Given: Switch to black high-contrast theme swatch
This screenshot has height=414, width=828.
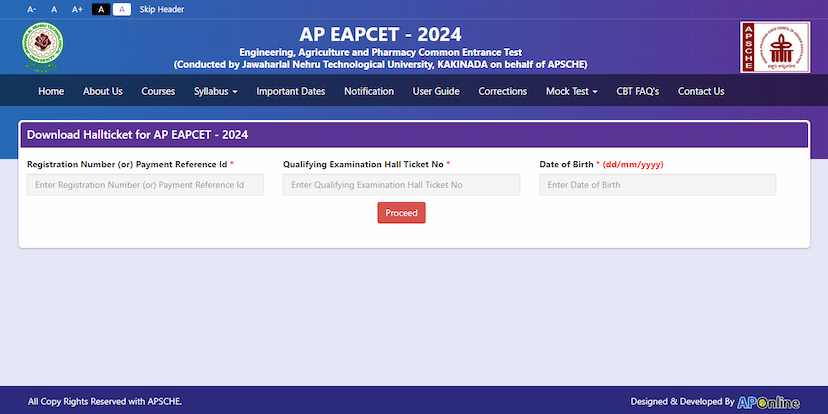Looking at the screenshot, I should tap(101, 10).
